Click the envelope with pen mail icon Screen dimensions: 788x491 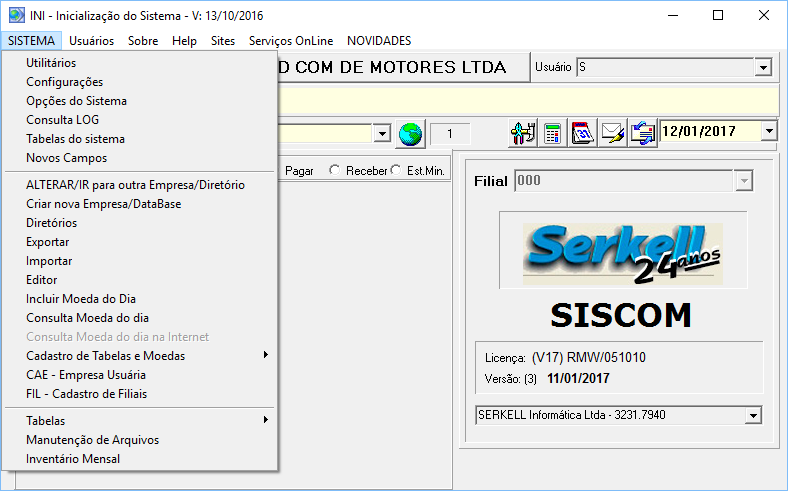click(612, 133)
